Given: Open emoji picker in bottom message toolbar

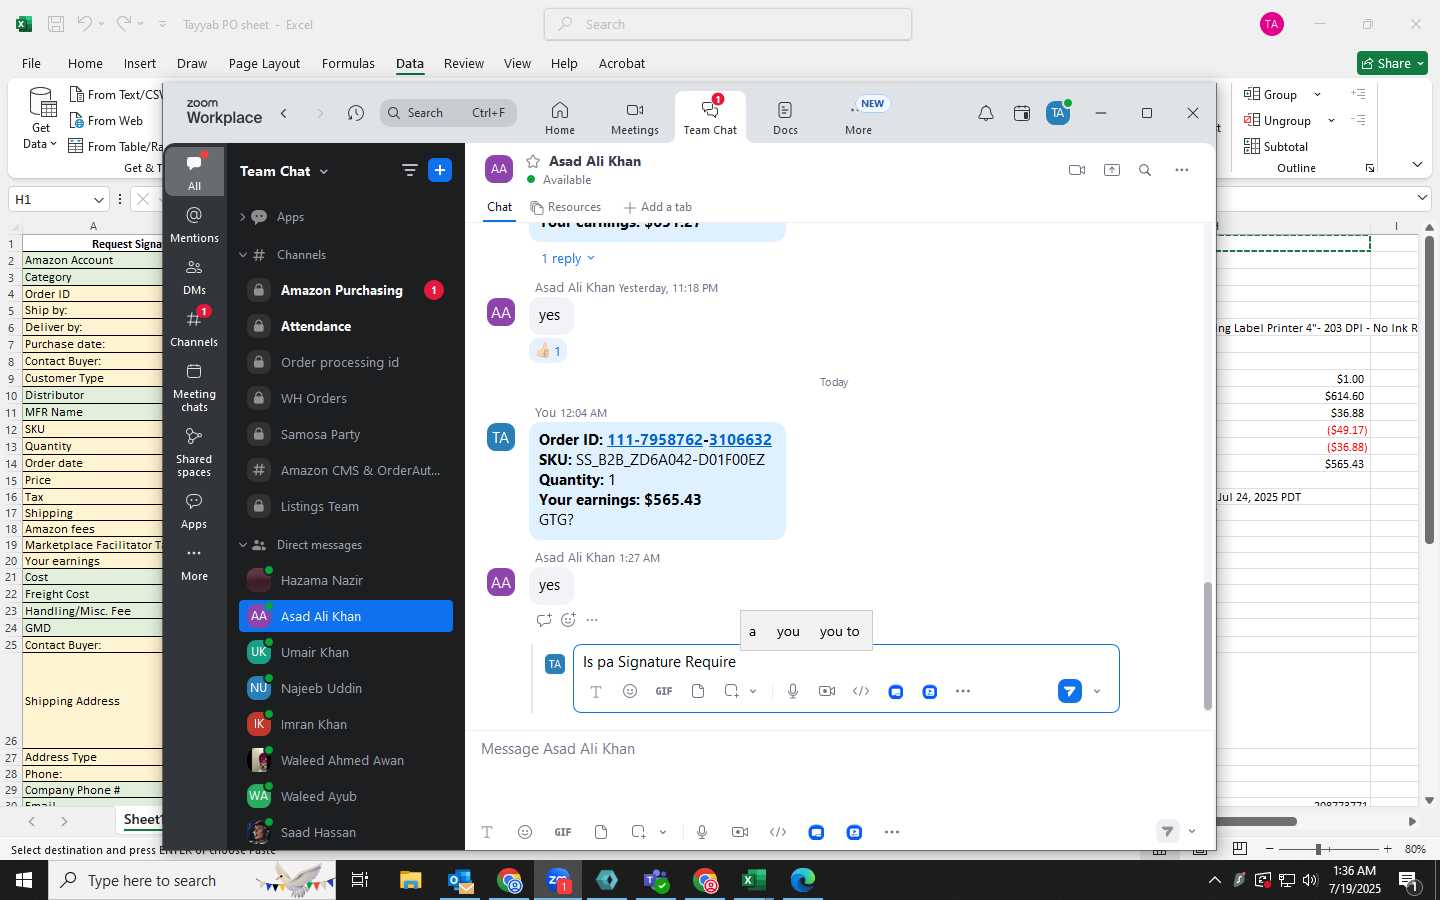Looking at the screenshot, I should coord(525,832).
